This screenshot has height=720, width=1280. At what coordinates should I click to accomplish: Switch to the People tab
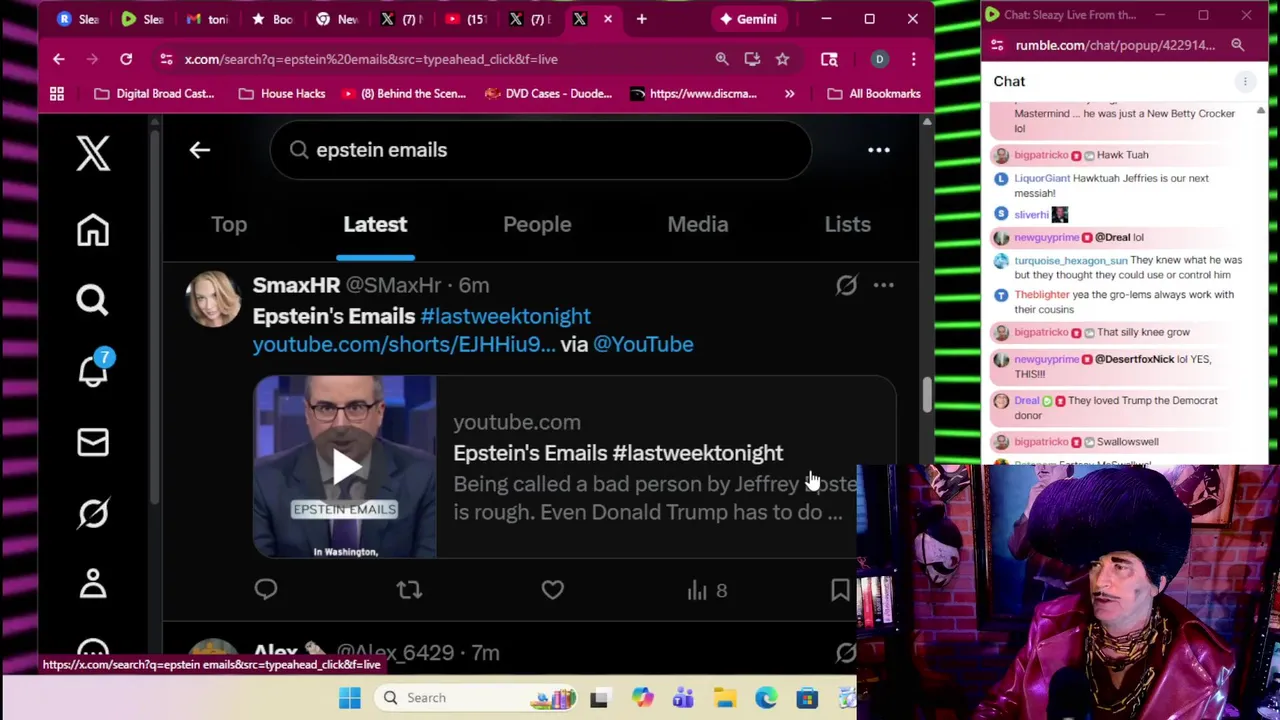tap(537, 224)
